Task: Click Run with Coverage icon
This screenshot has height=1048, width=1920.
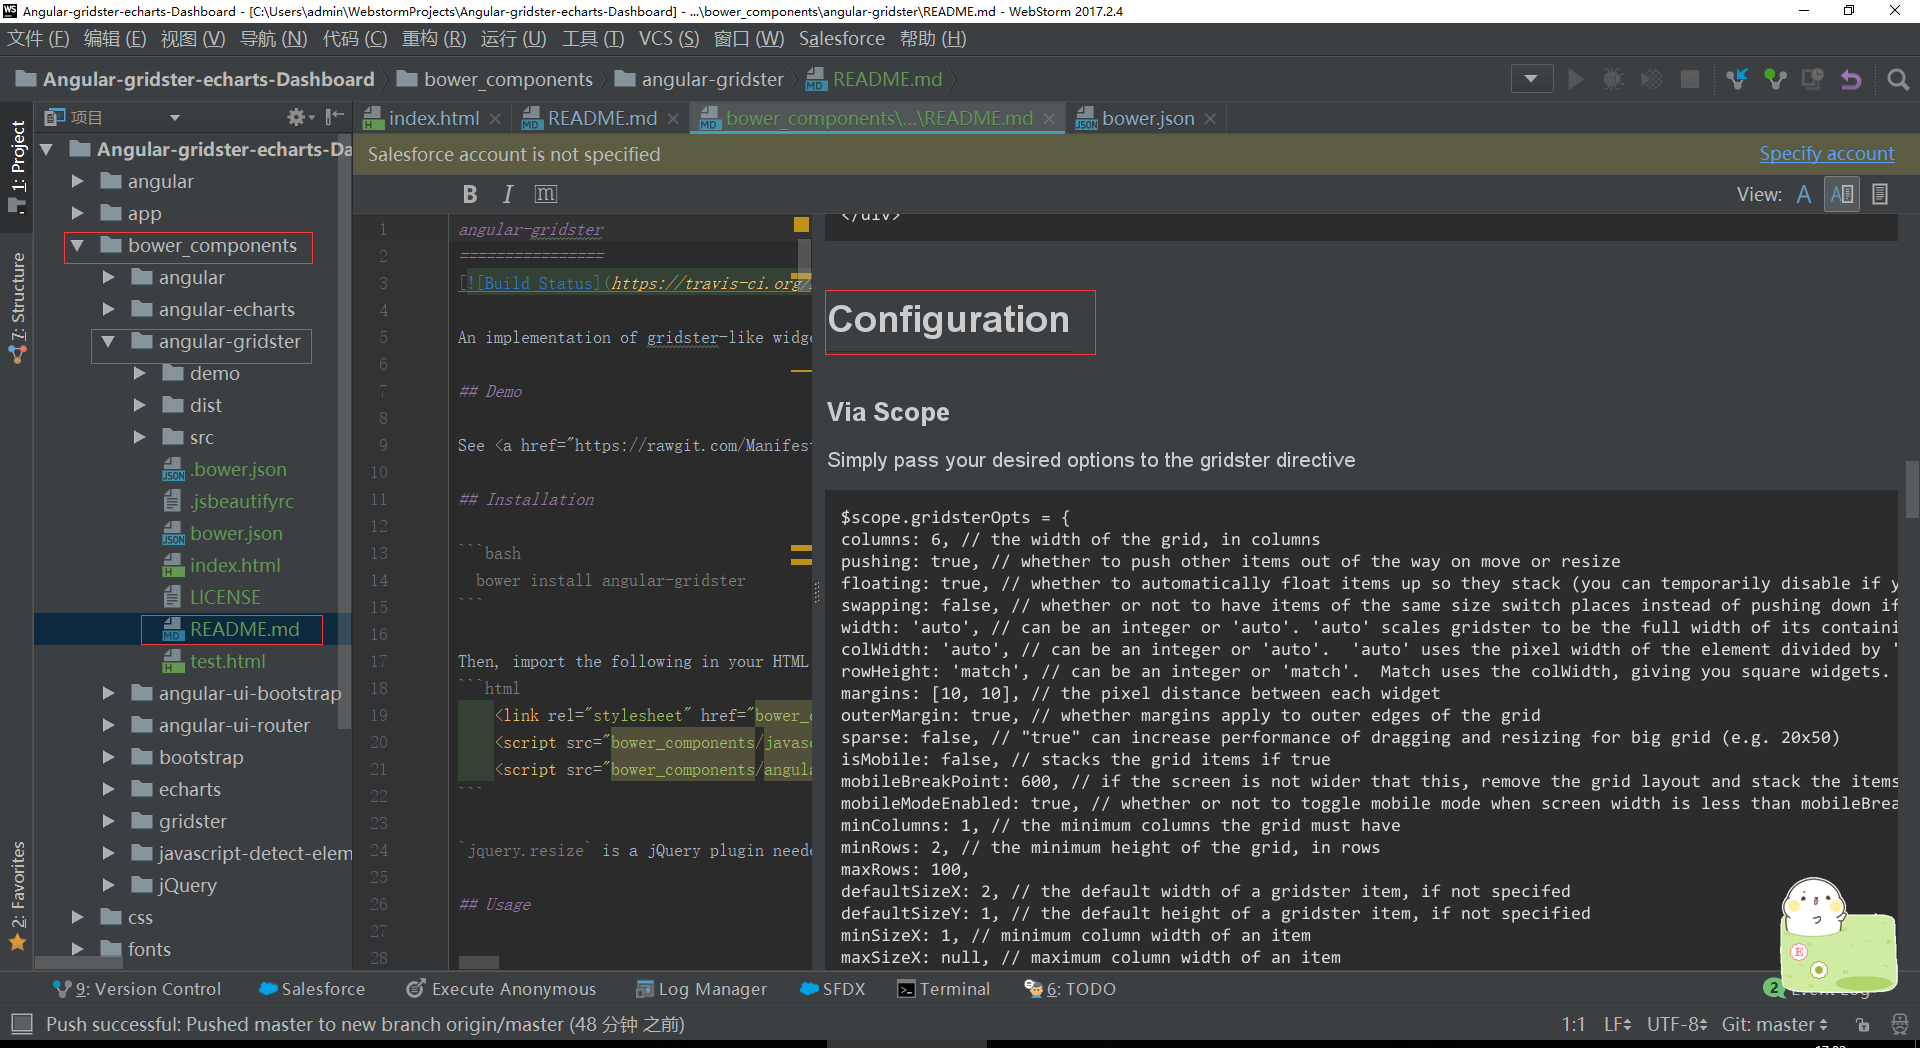Action: pos(1652,79)
